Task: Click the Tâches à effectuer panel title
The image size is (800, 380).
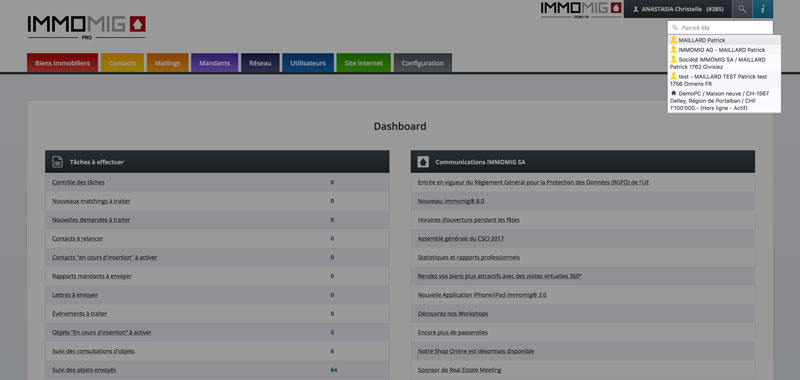Action: 97,162
